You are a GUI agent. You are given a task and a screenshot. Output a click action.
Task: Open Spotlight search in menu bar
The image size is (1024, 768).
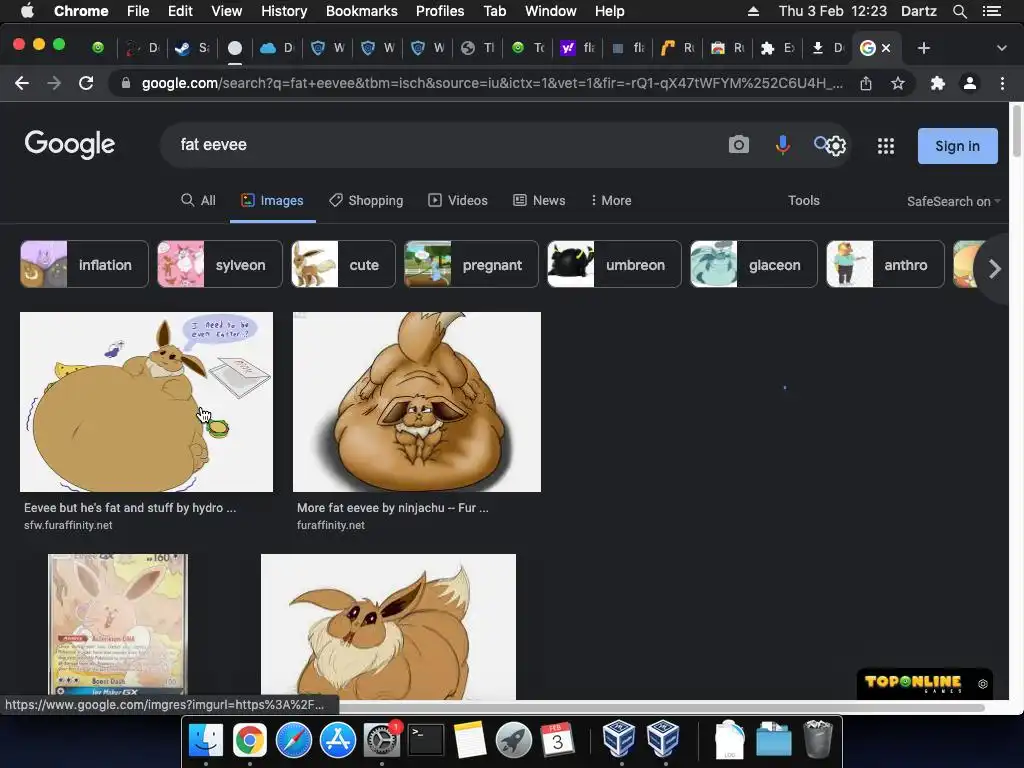(959, 11)
